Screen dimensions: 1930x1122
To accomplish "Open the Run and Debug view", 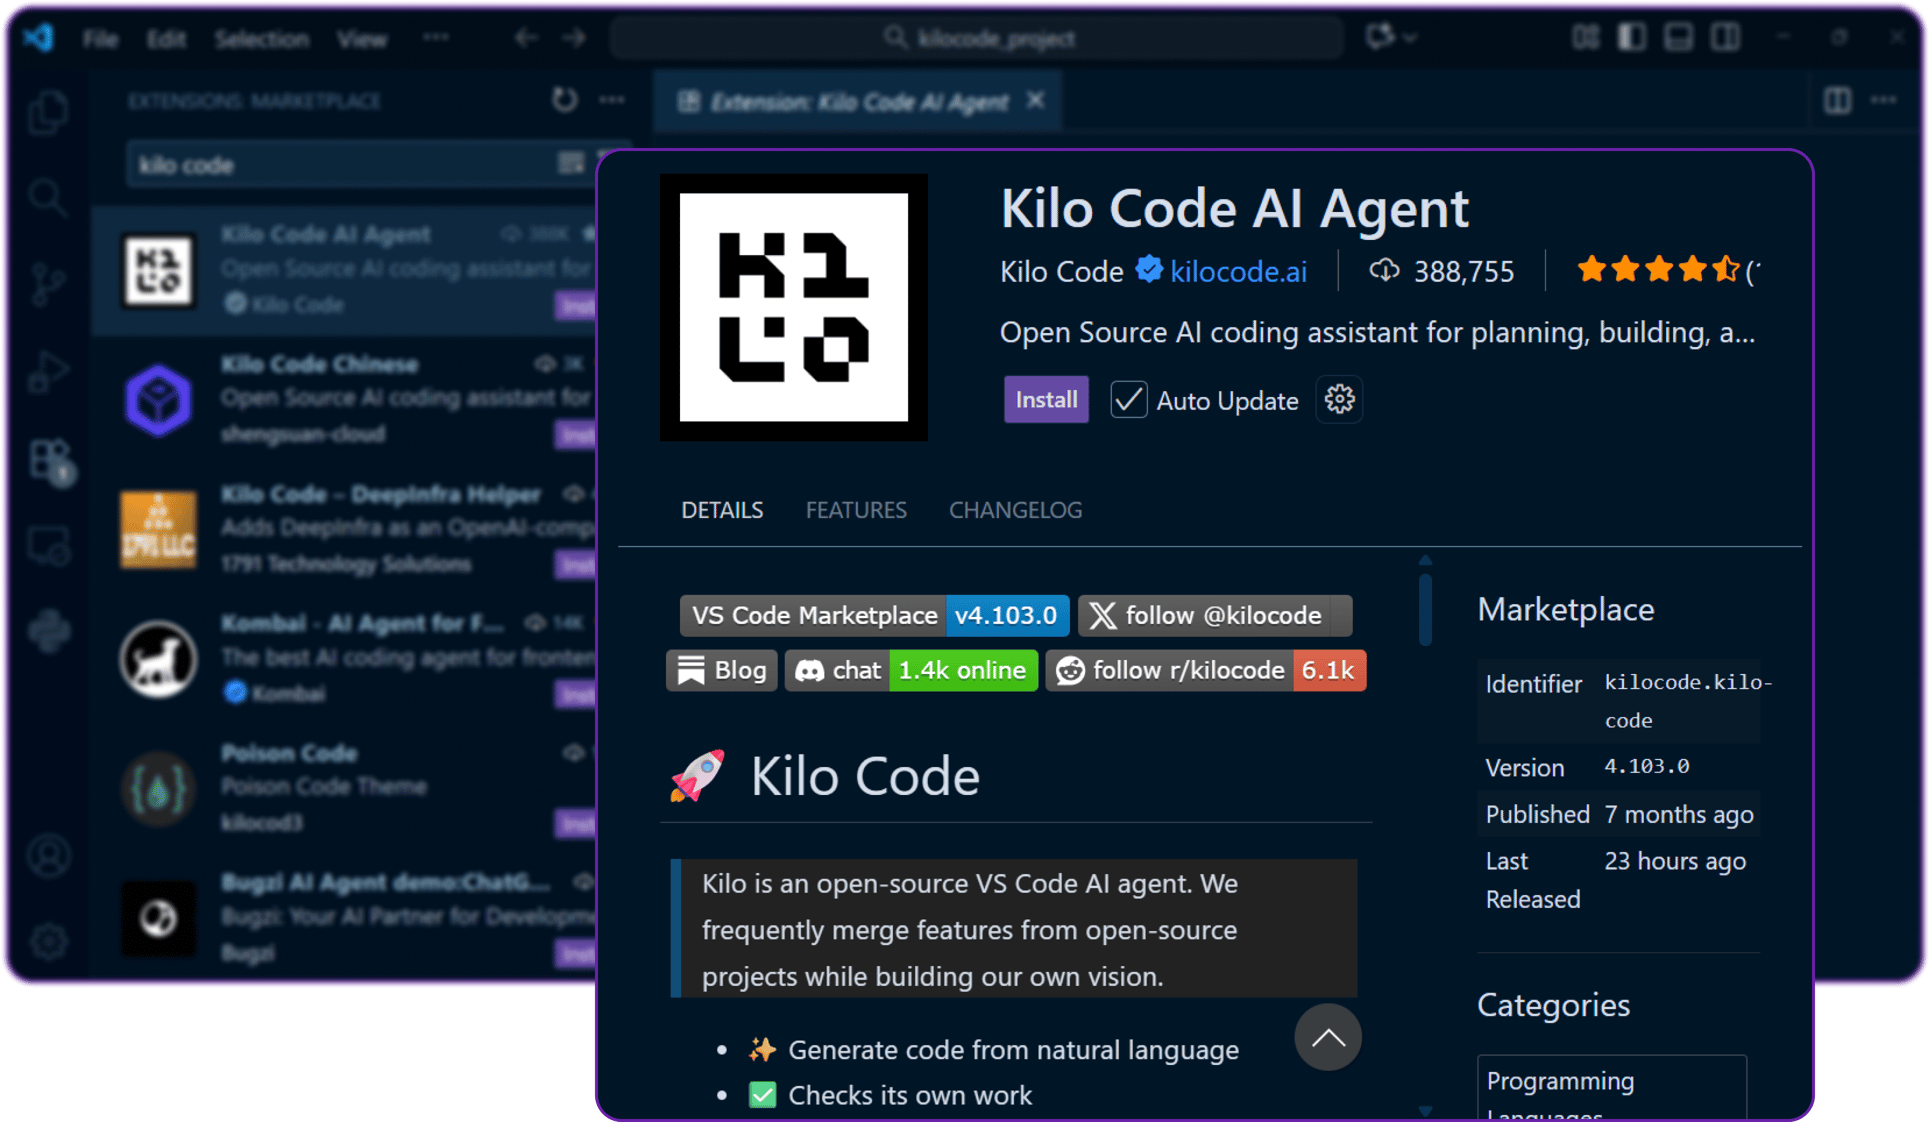I will pyautogui.click(x=47, y=372).
